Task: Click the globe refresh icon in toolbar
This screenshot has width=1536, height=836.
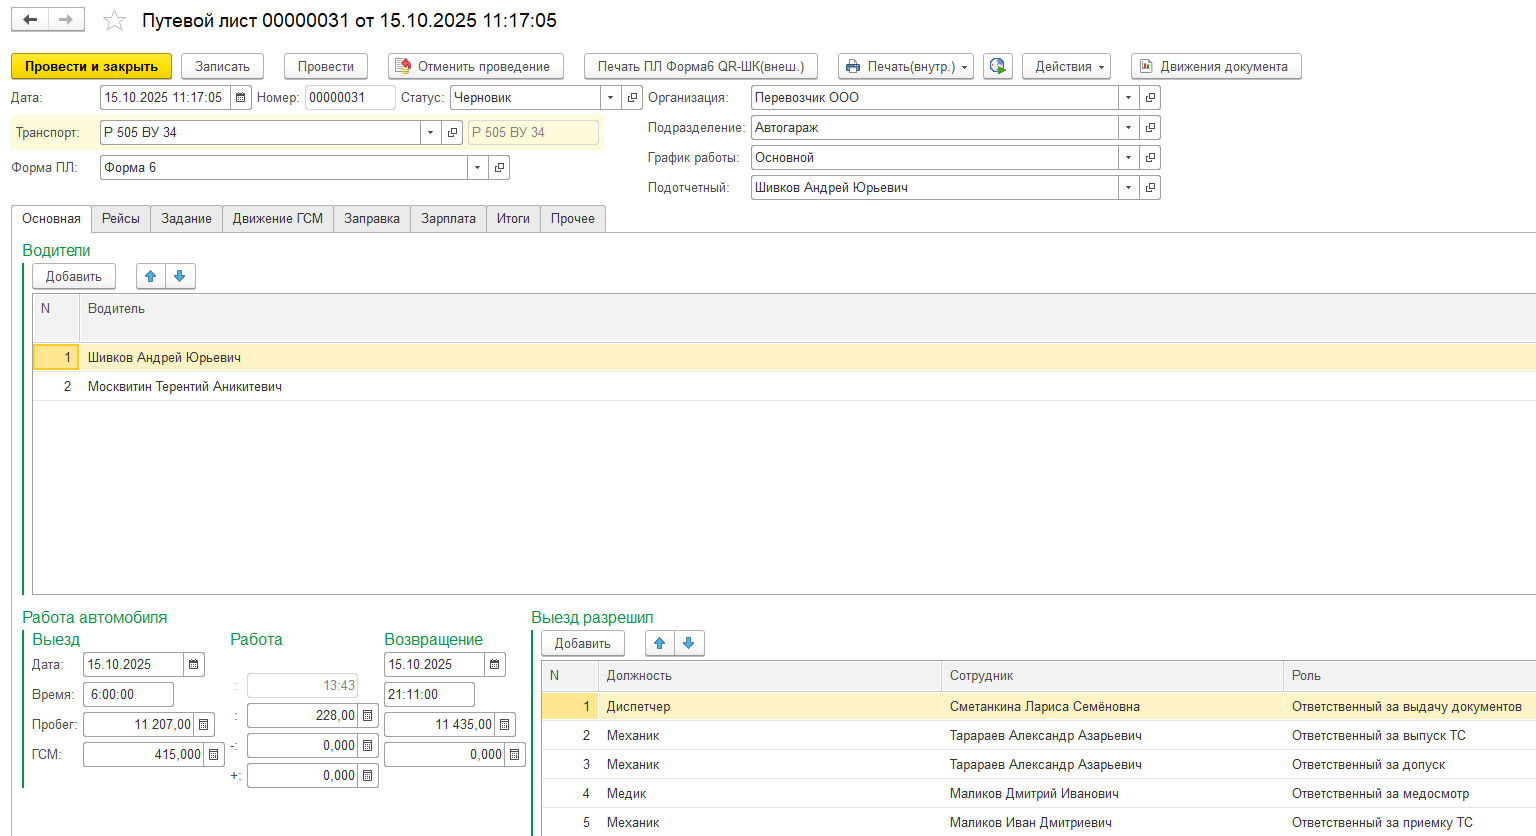Action: (997, 67)
